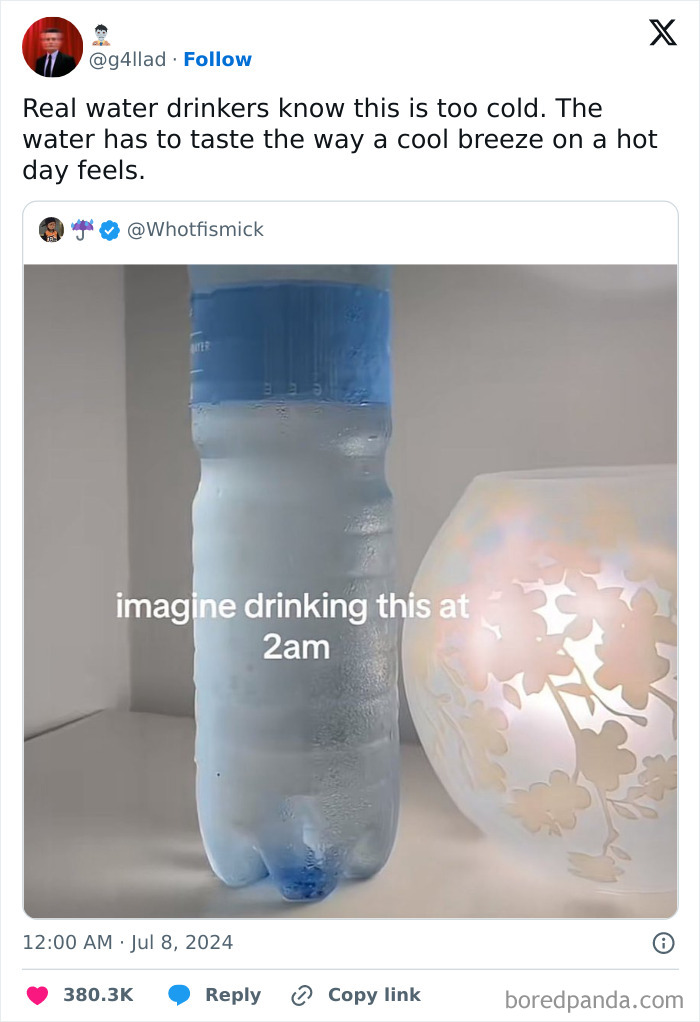The width and height of the screenshot is (700, 1022).
Task: Click the blue reply bubble icon
Action: (179, 995)
